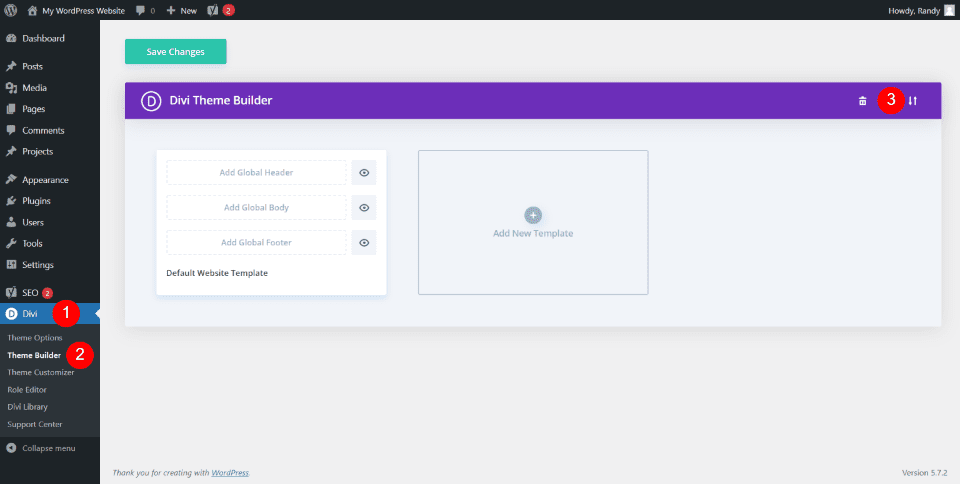Click Default Website Template label
Viewport: 960px width, 484px height.
pos(217,273)
